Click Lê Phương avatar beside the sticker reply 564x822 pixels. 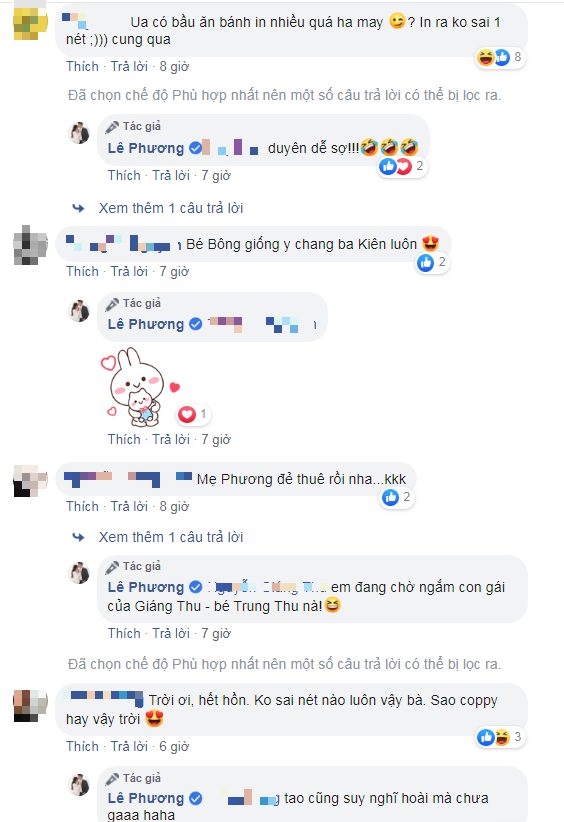pyautogui.click(x=80, y=311)
